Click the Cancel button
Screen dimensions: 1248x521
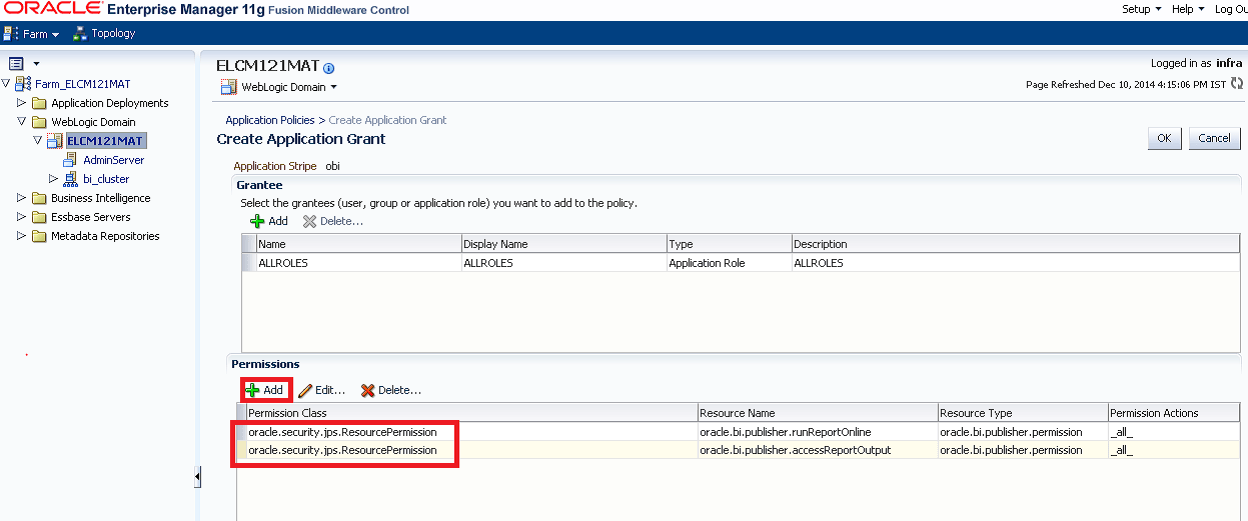tap(1214, 138)
